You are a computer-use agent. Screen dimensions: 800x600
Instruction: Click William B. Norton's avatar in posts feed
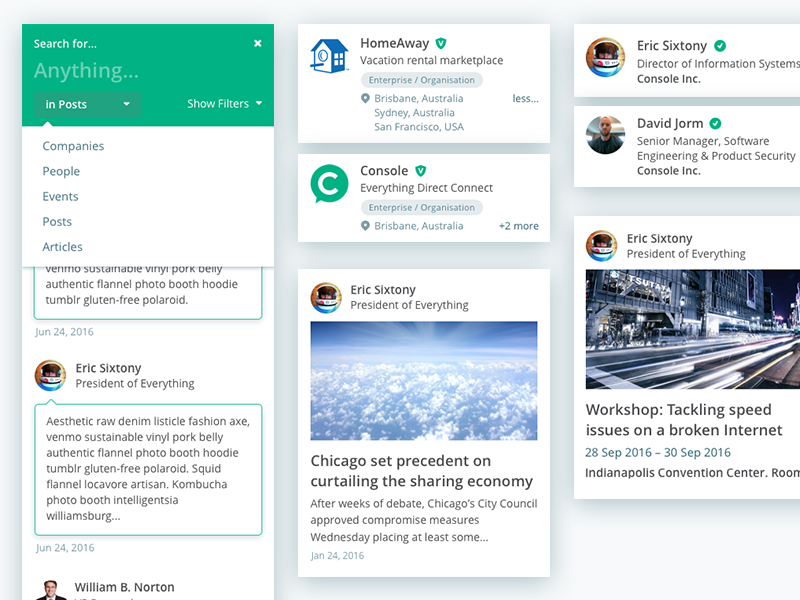pyautogui.click(x=51, y=590)
